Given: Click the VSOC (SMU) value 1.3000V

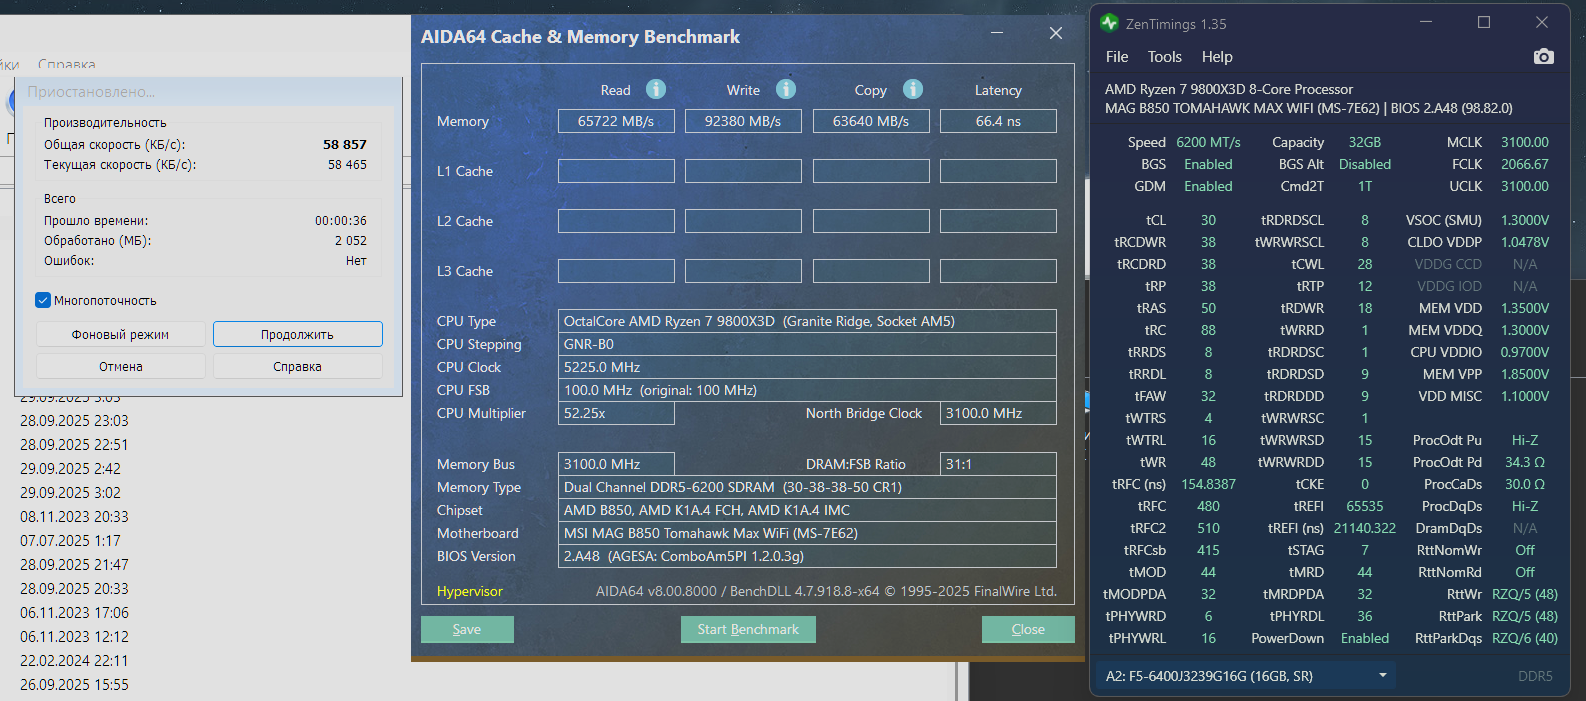Looking at the screenshot, I should (1525, 220).
